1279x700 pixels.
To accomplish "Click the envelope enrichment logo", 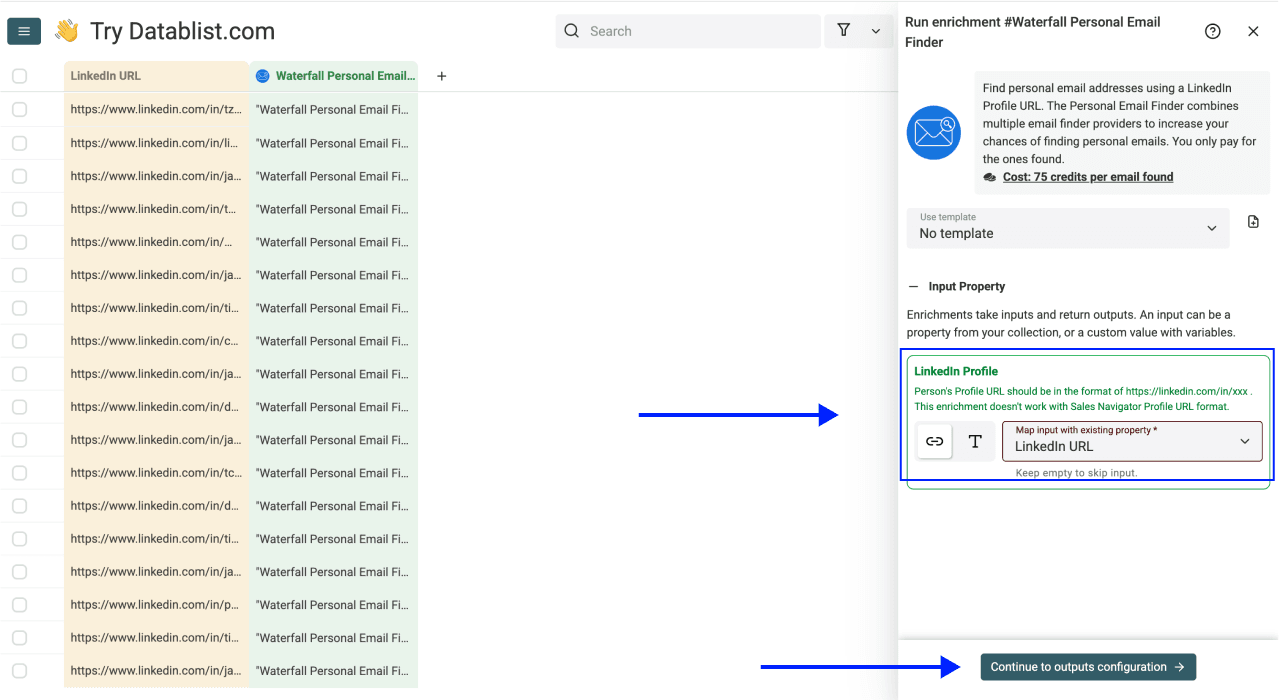I will click(x=933, y=132).
